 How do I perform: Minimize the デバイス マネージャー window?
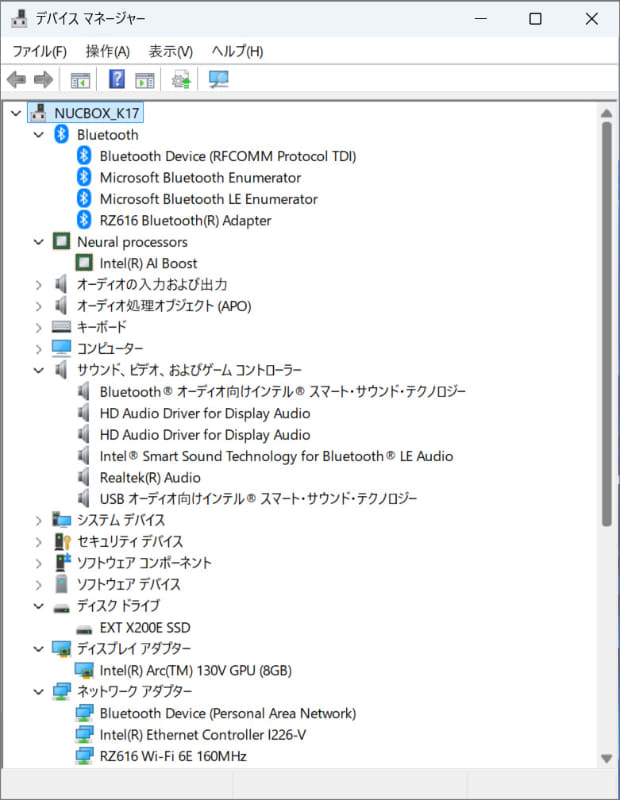[x=480, y=19]
